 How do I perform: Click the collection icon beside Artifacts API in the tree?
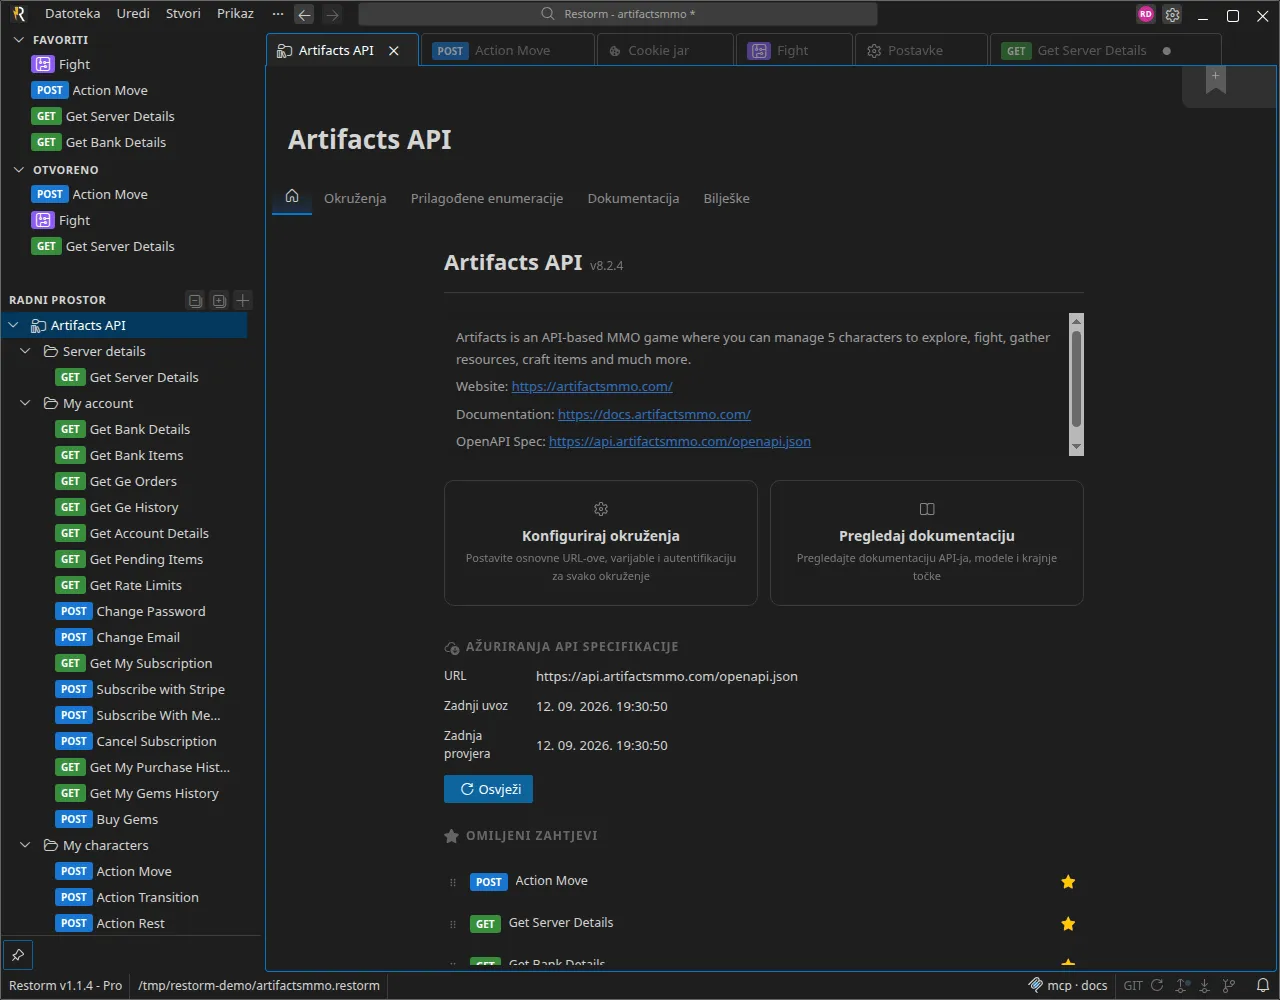pyautogui.click(x=39, y=326)
